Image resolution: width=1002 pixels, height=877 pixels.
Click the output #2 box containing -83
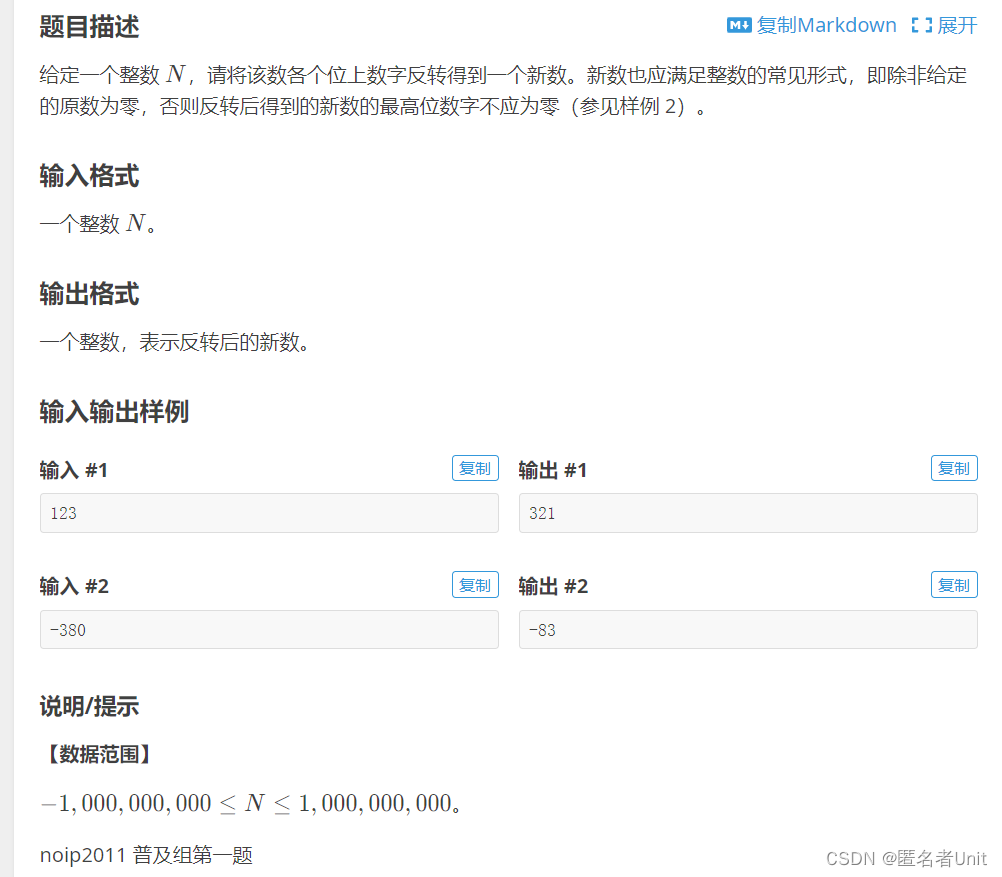748,630
